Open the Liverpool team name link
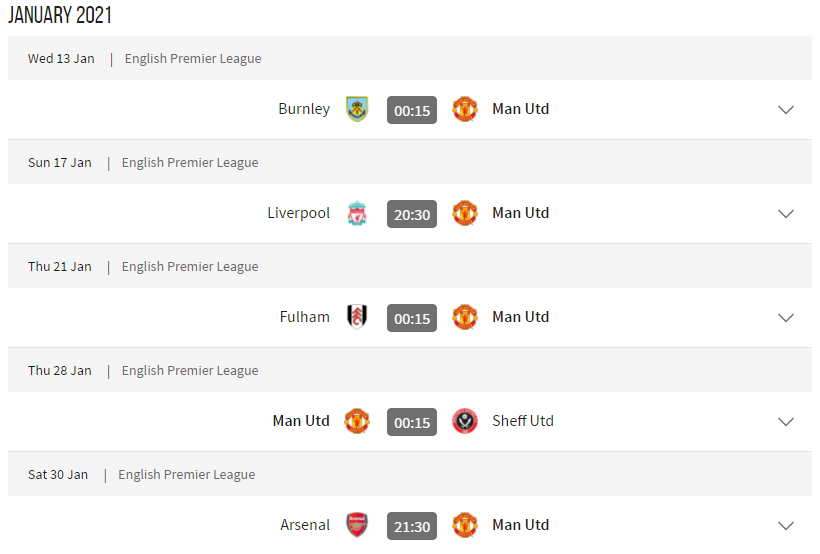This screenshot has width=820, height=554. click(x=298, y=213)
